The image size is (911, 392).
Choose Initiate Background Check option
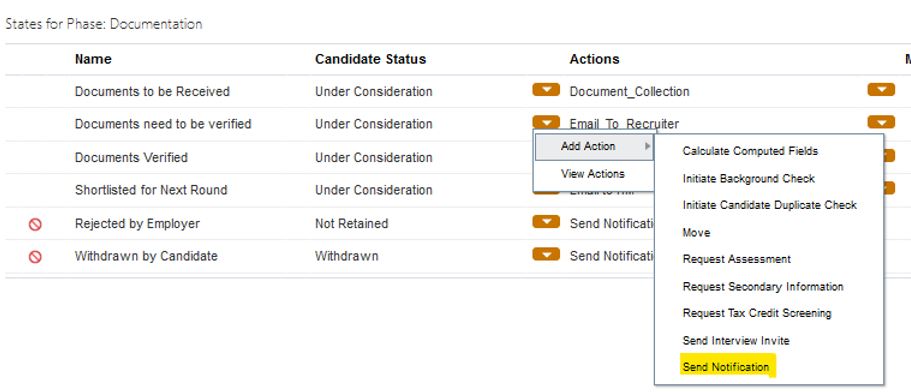[x=748, y=179]
